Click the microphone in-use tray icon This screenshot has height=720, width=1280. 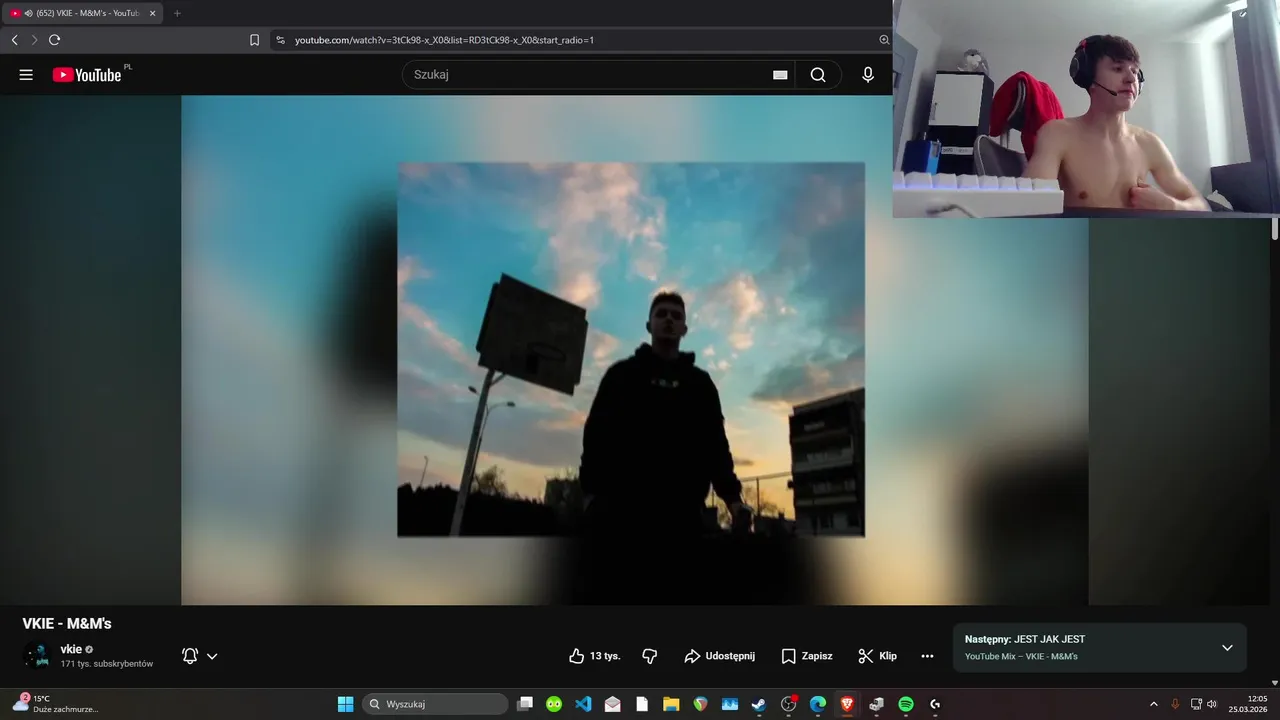point(1175,704)
